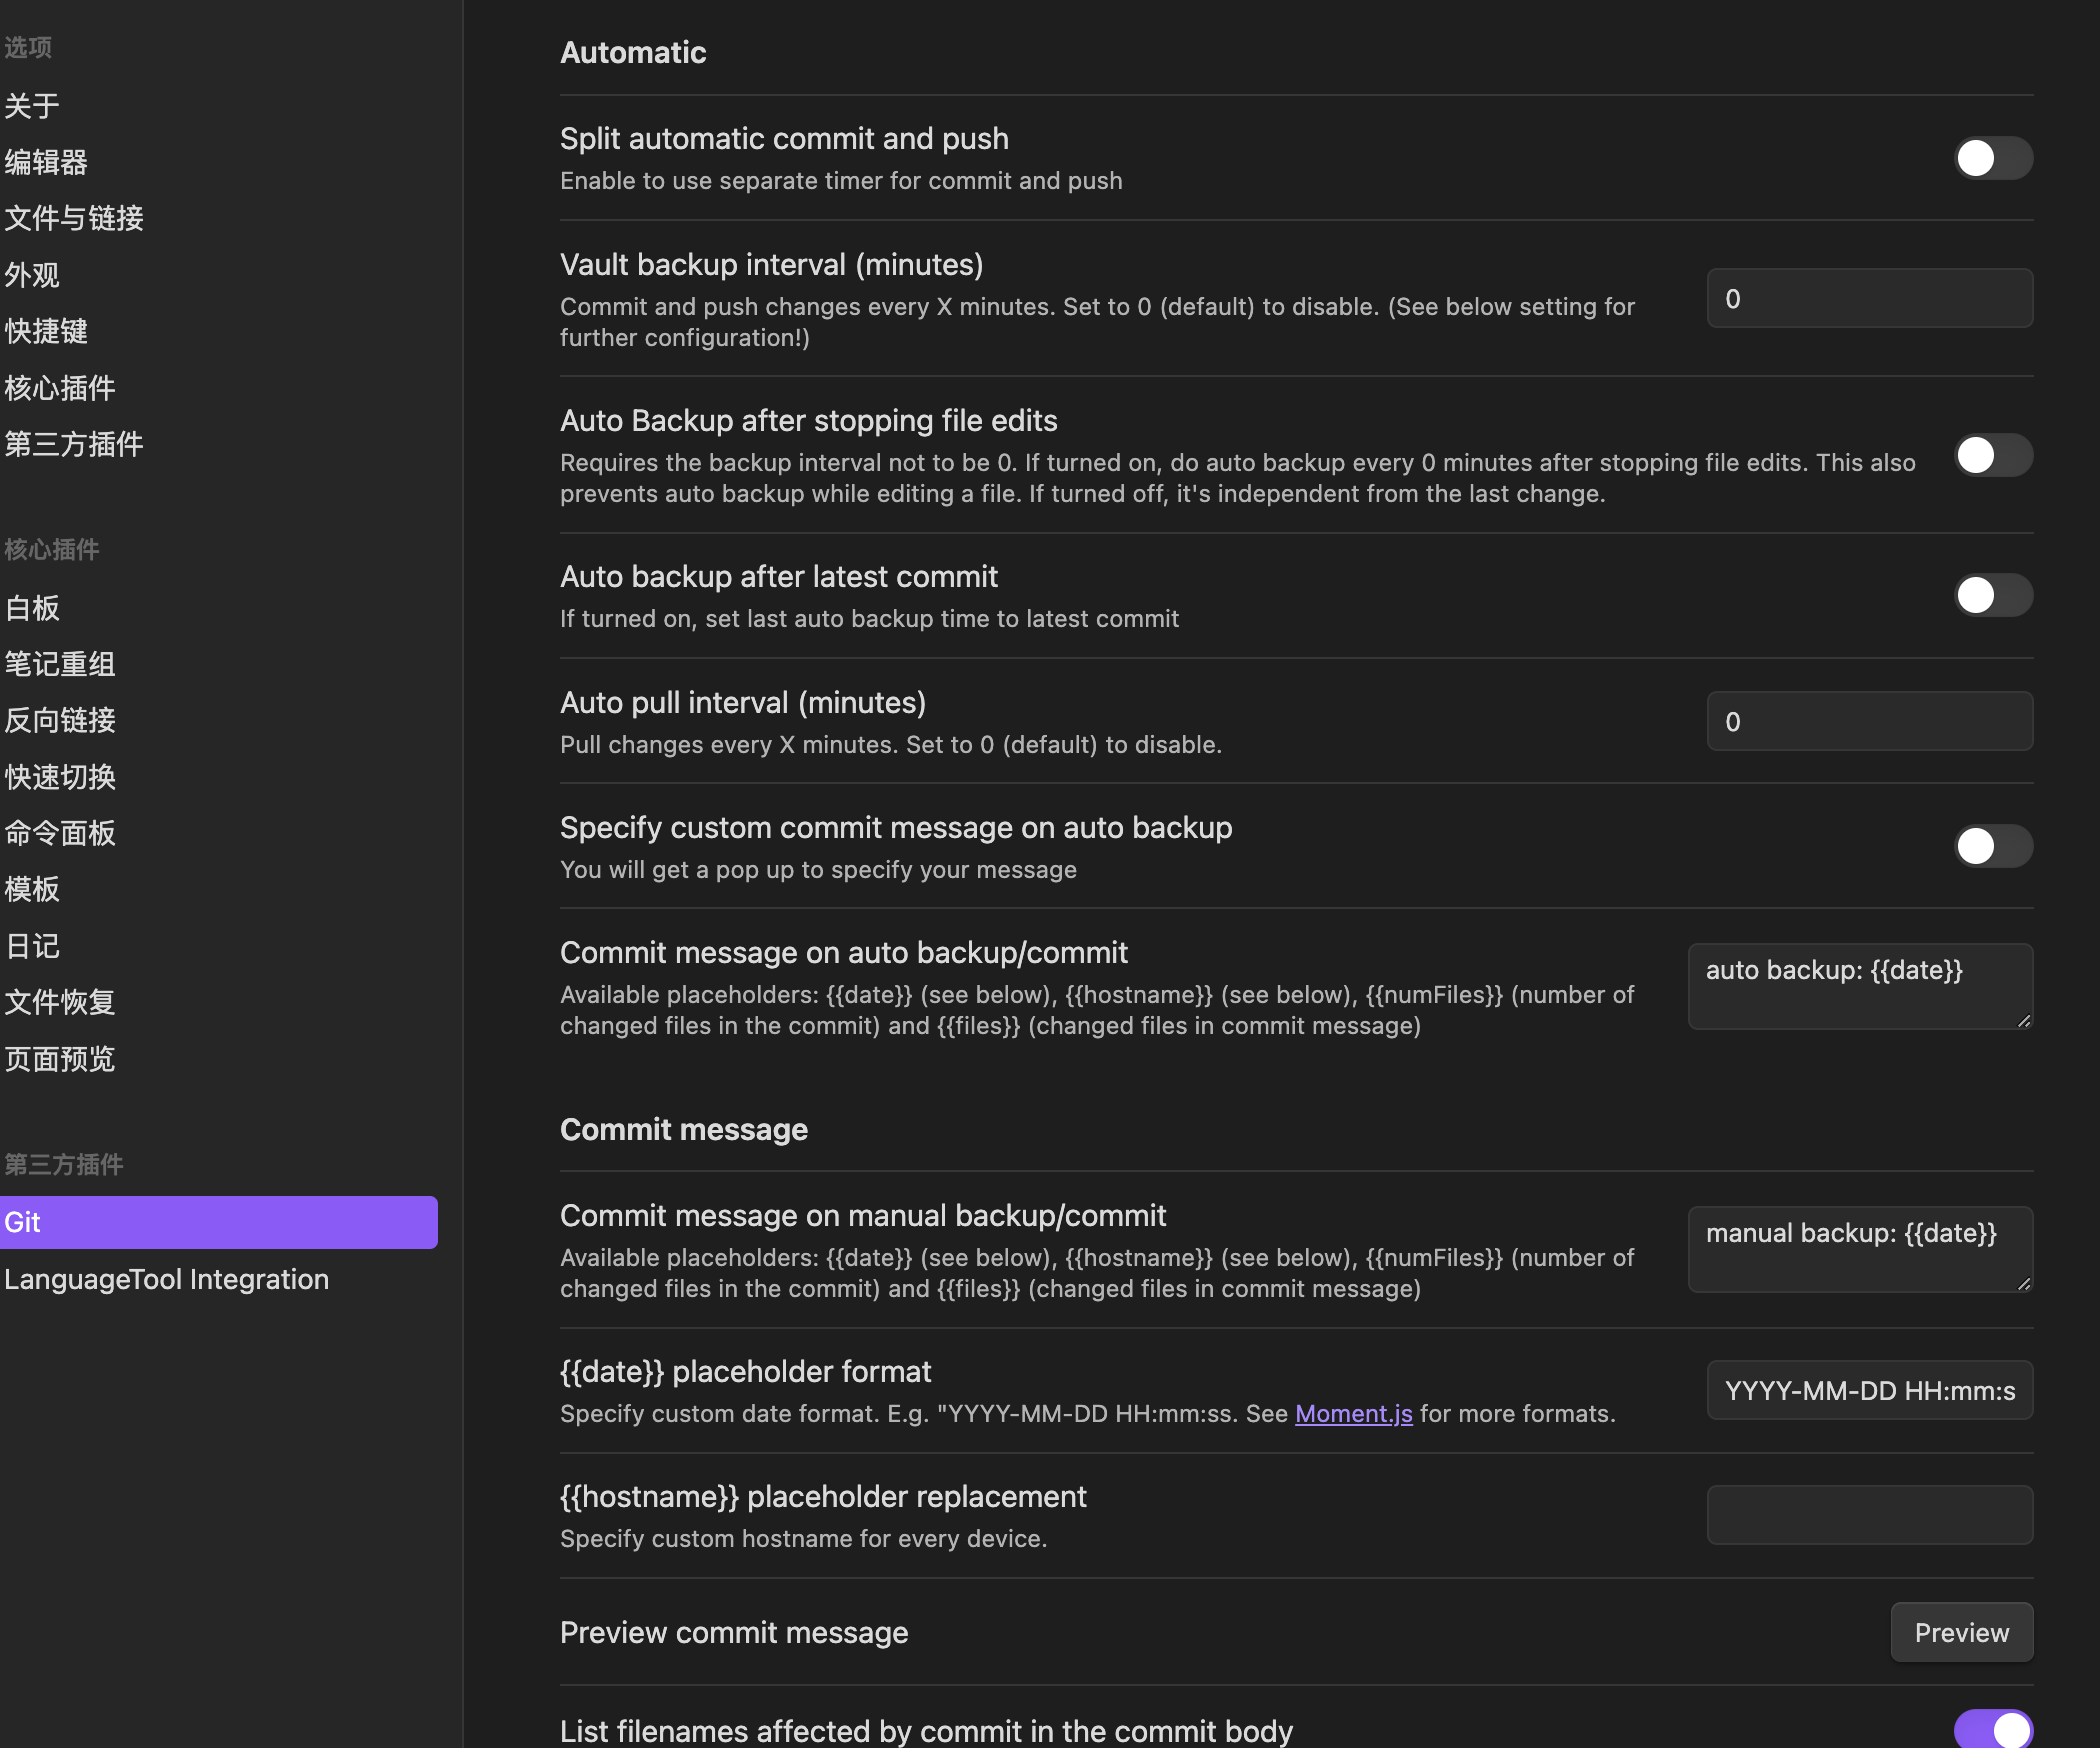Screen dimensions: 2100x1748
Task: Click the date placeholder format field
Action: click(x=1869, y=1390)
